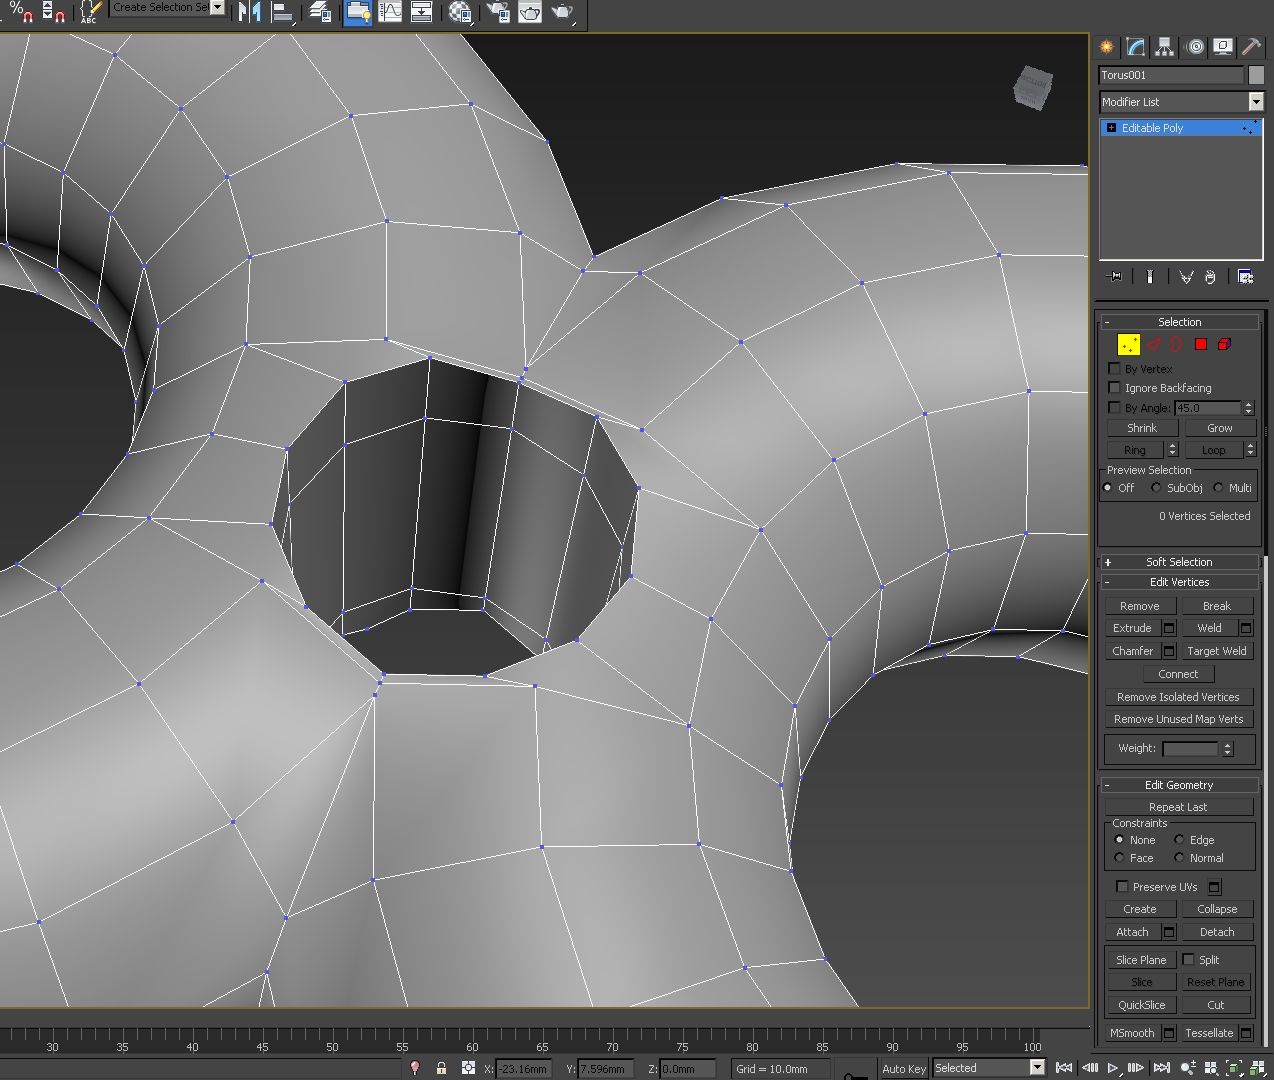The width and height of the screenshot is (1274, 1080).
Task: Open the Curve Editor toolbar icon
Action: 389,13
